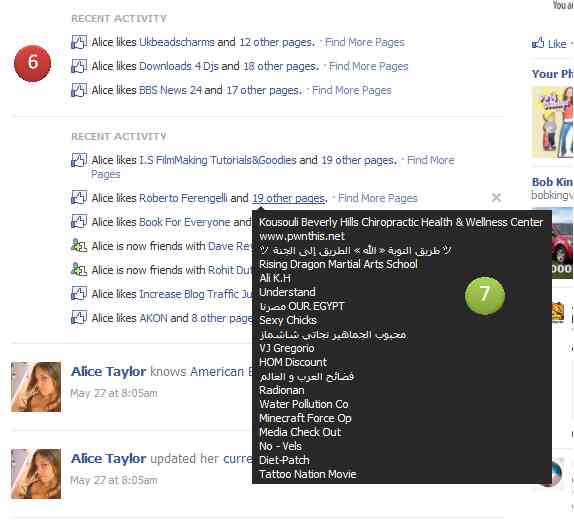
Task: Select 'Water Pollution Co' entry
Action: pyautogui.click(x=304, y=404)
